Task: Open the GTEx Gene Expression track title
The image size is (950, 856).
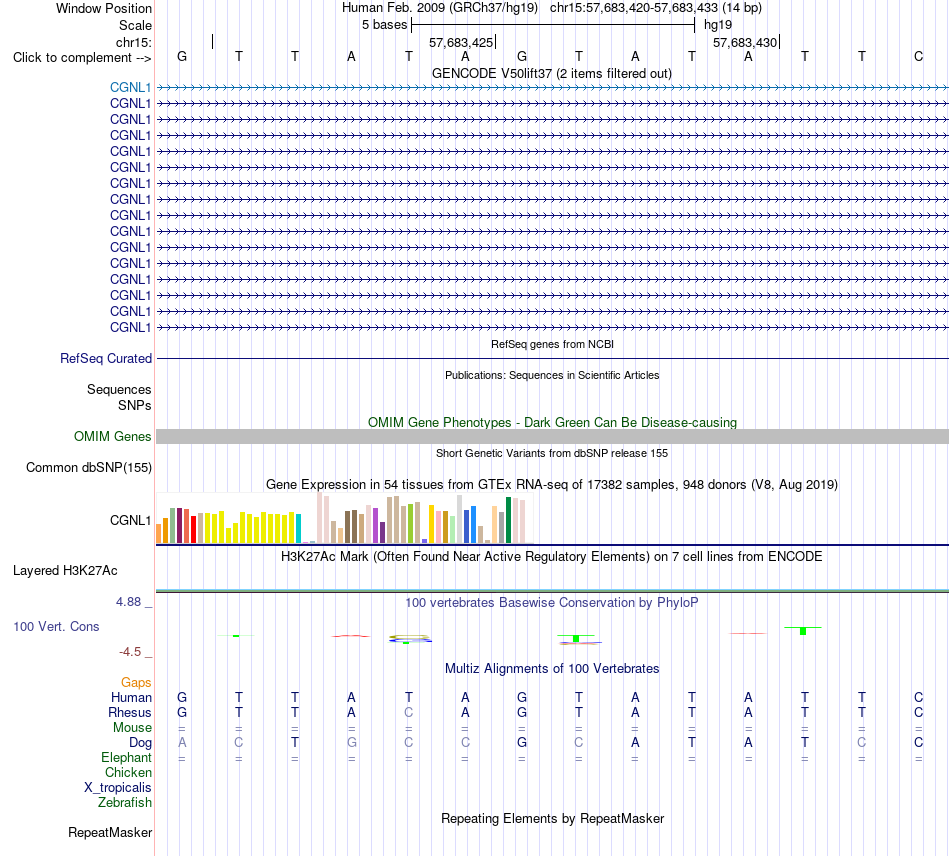Action: coord(552,485)
